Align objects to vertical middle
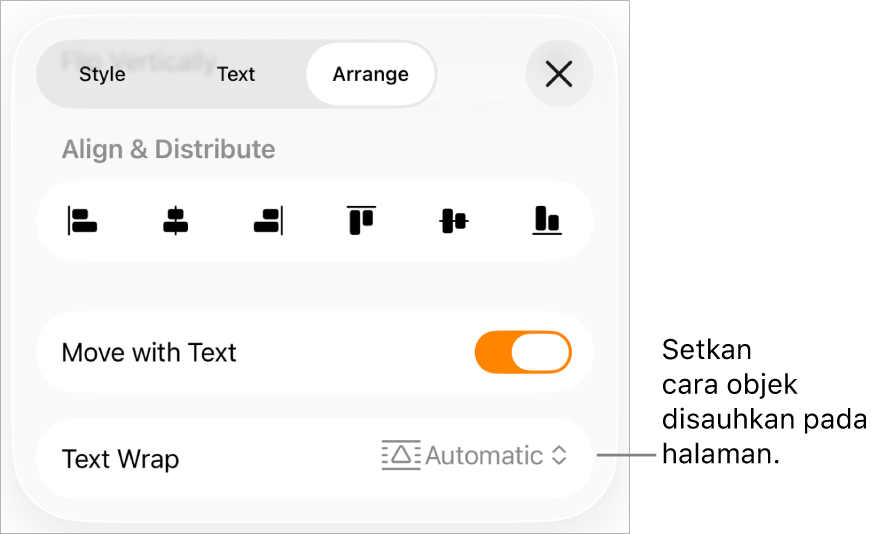 (454, 220)
